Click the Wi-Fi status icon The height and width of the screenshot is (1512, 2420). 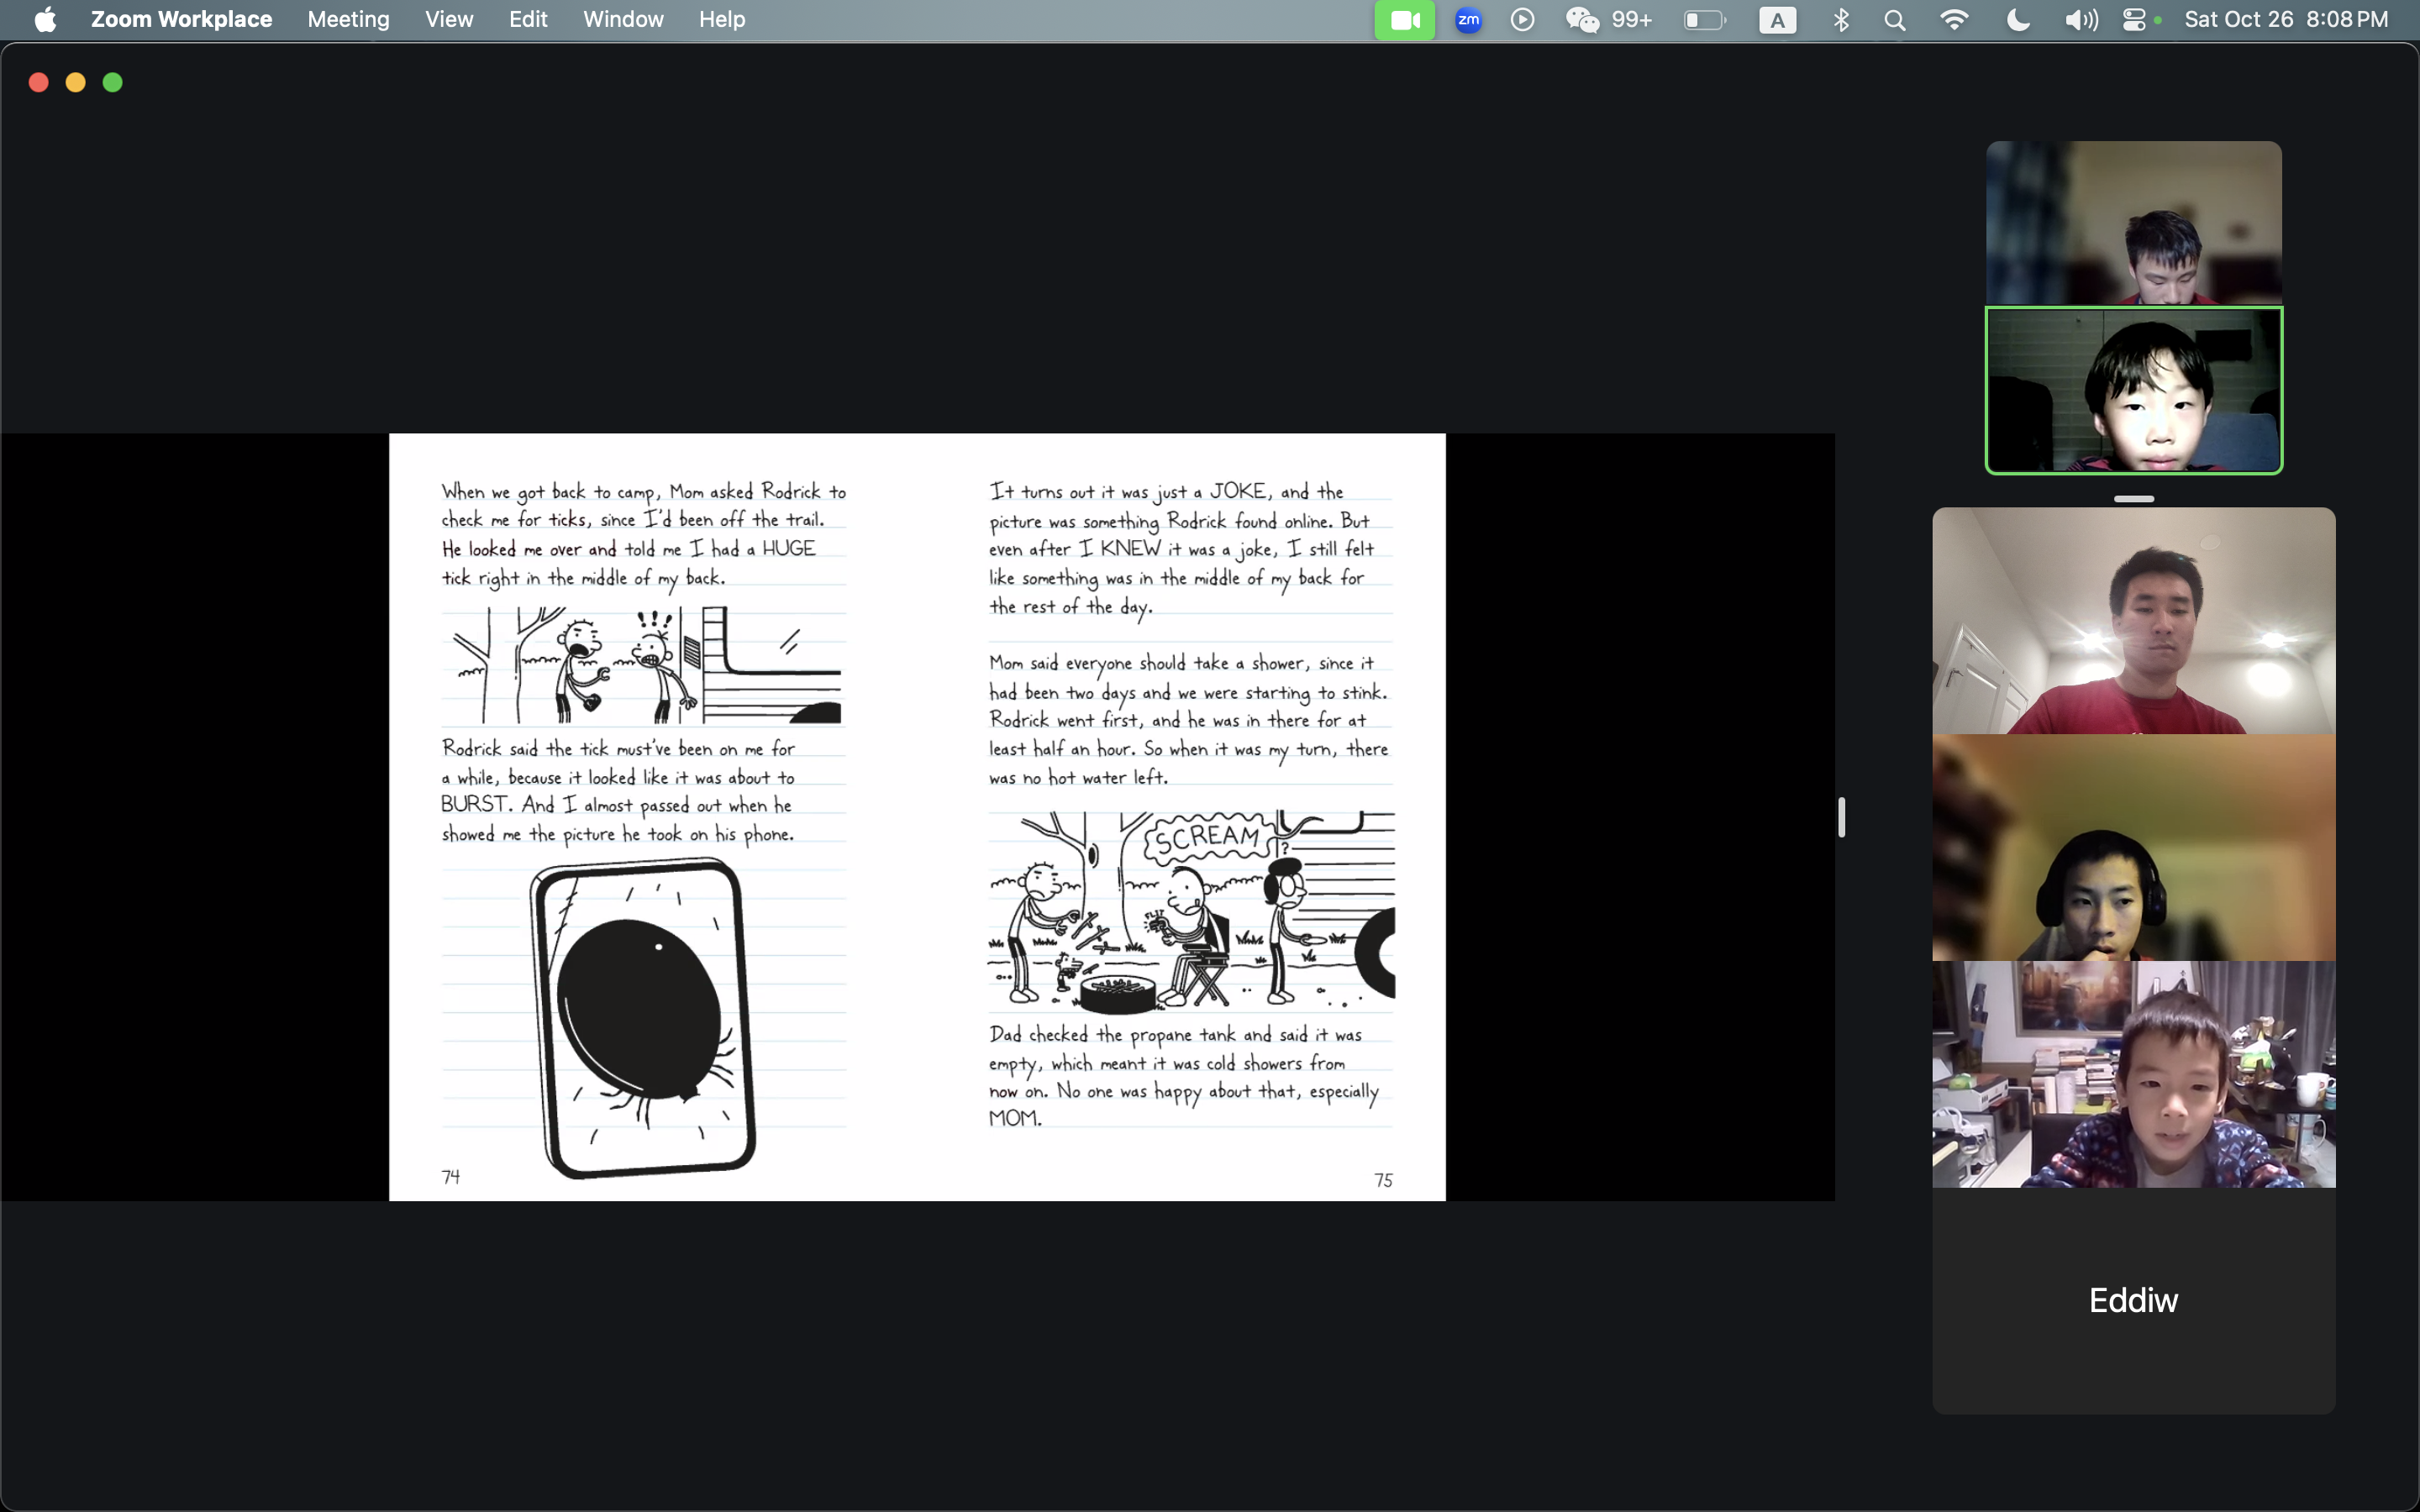click(1954, 20)
